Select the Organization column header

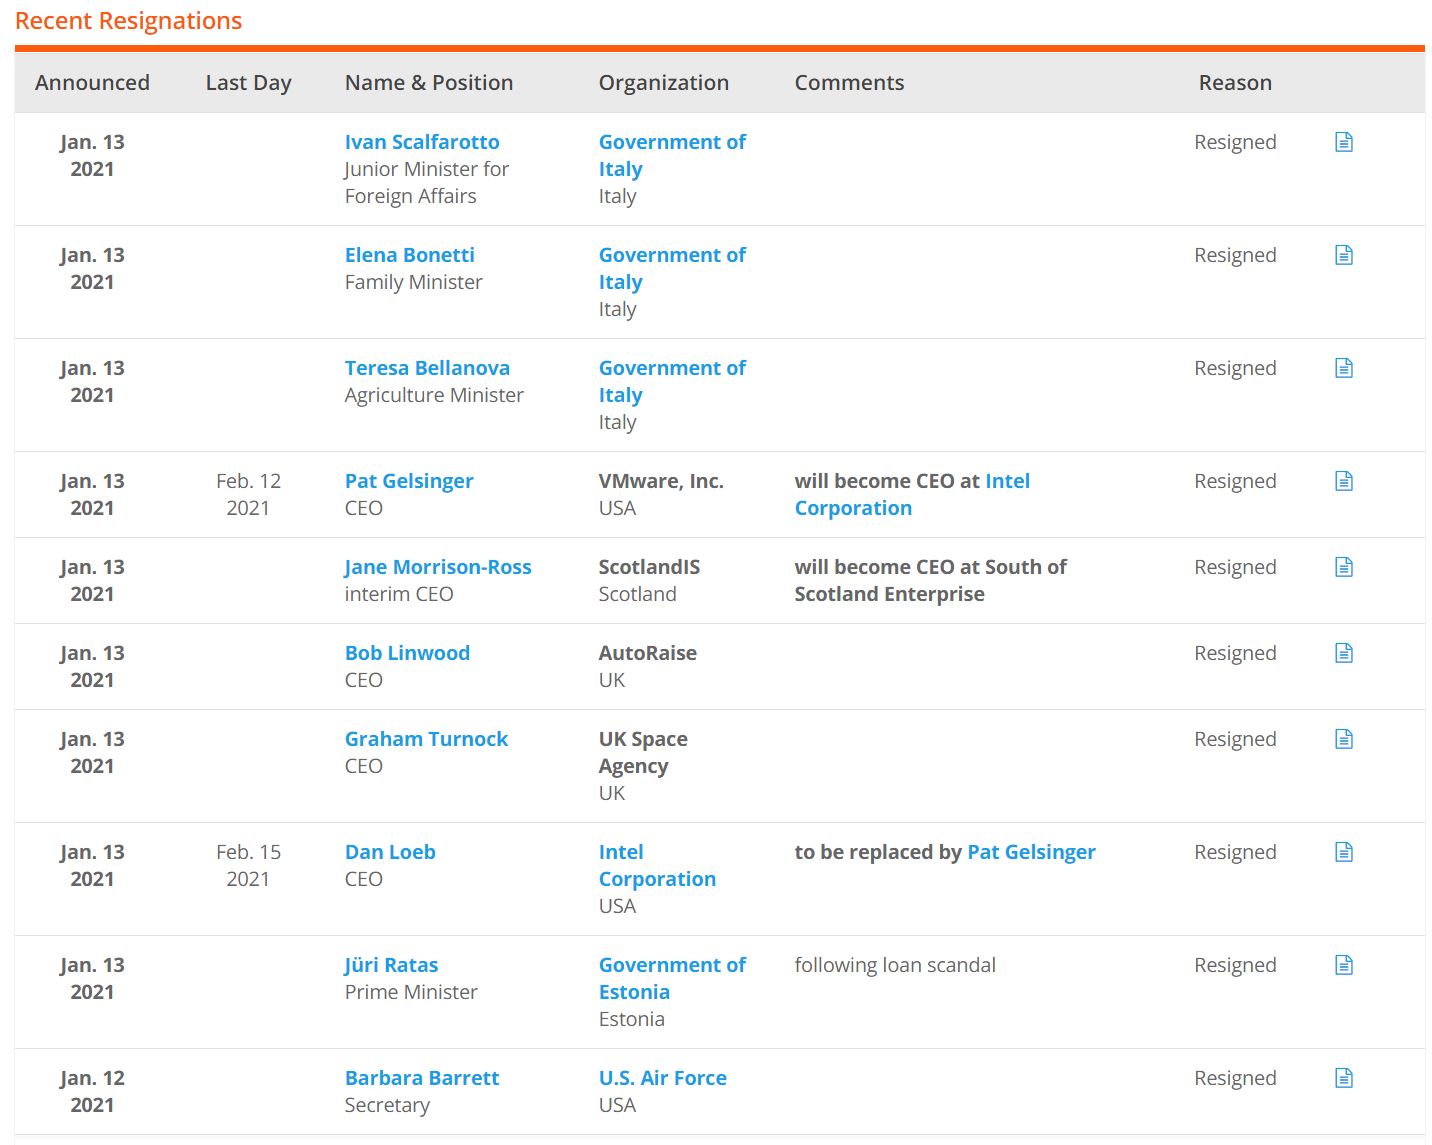664,83
